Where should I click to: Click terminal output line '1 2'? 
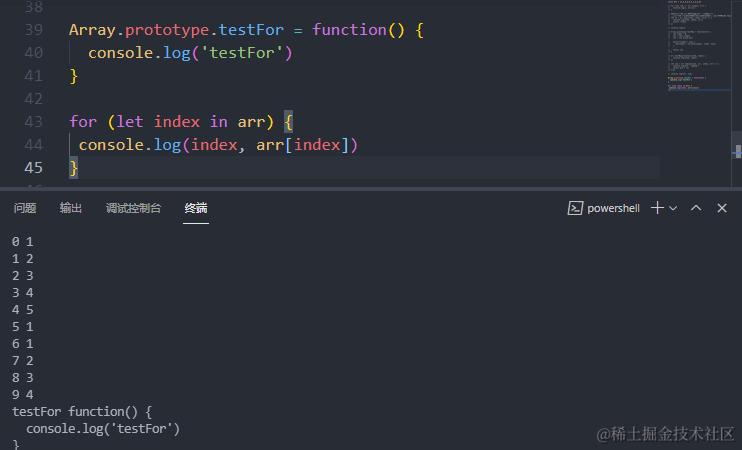23,259
